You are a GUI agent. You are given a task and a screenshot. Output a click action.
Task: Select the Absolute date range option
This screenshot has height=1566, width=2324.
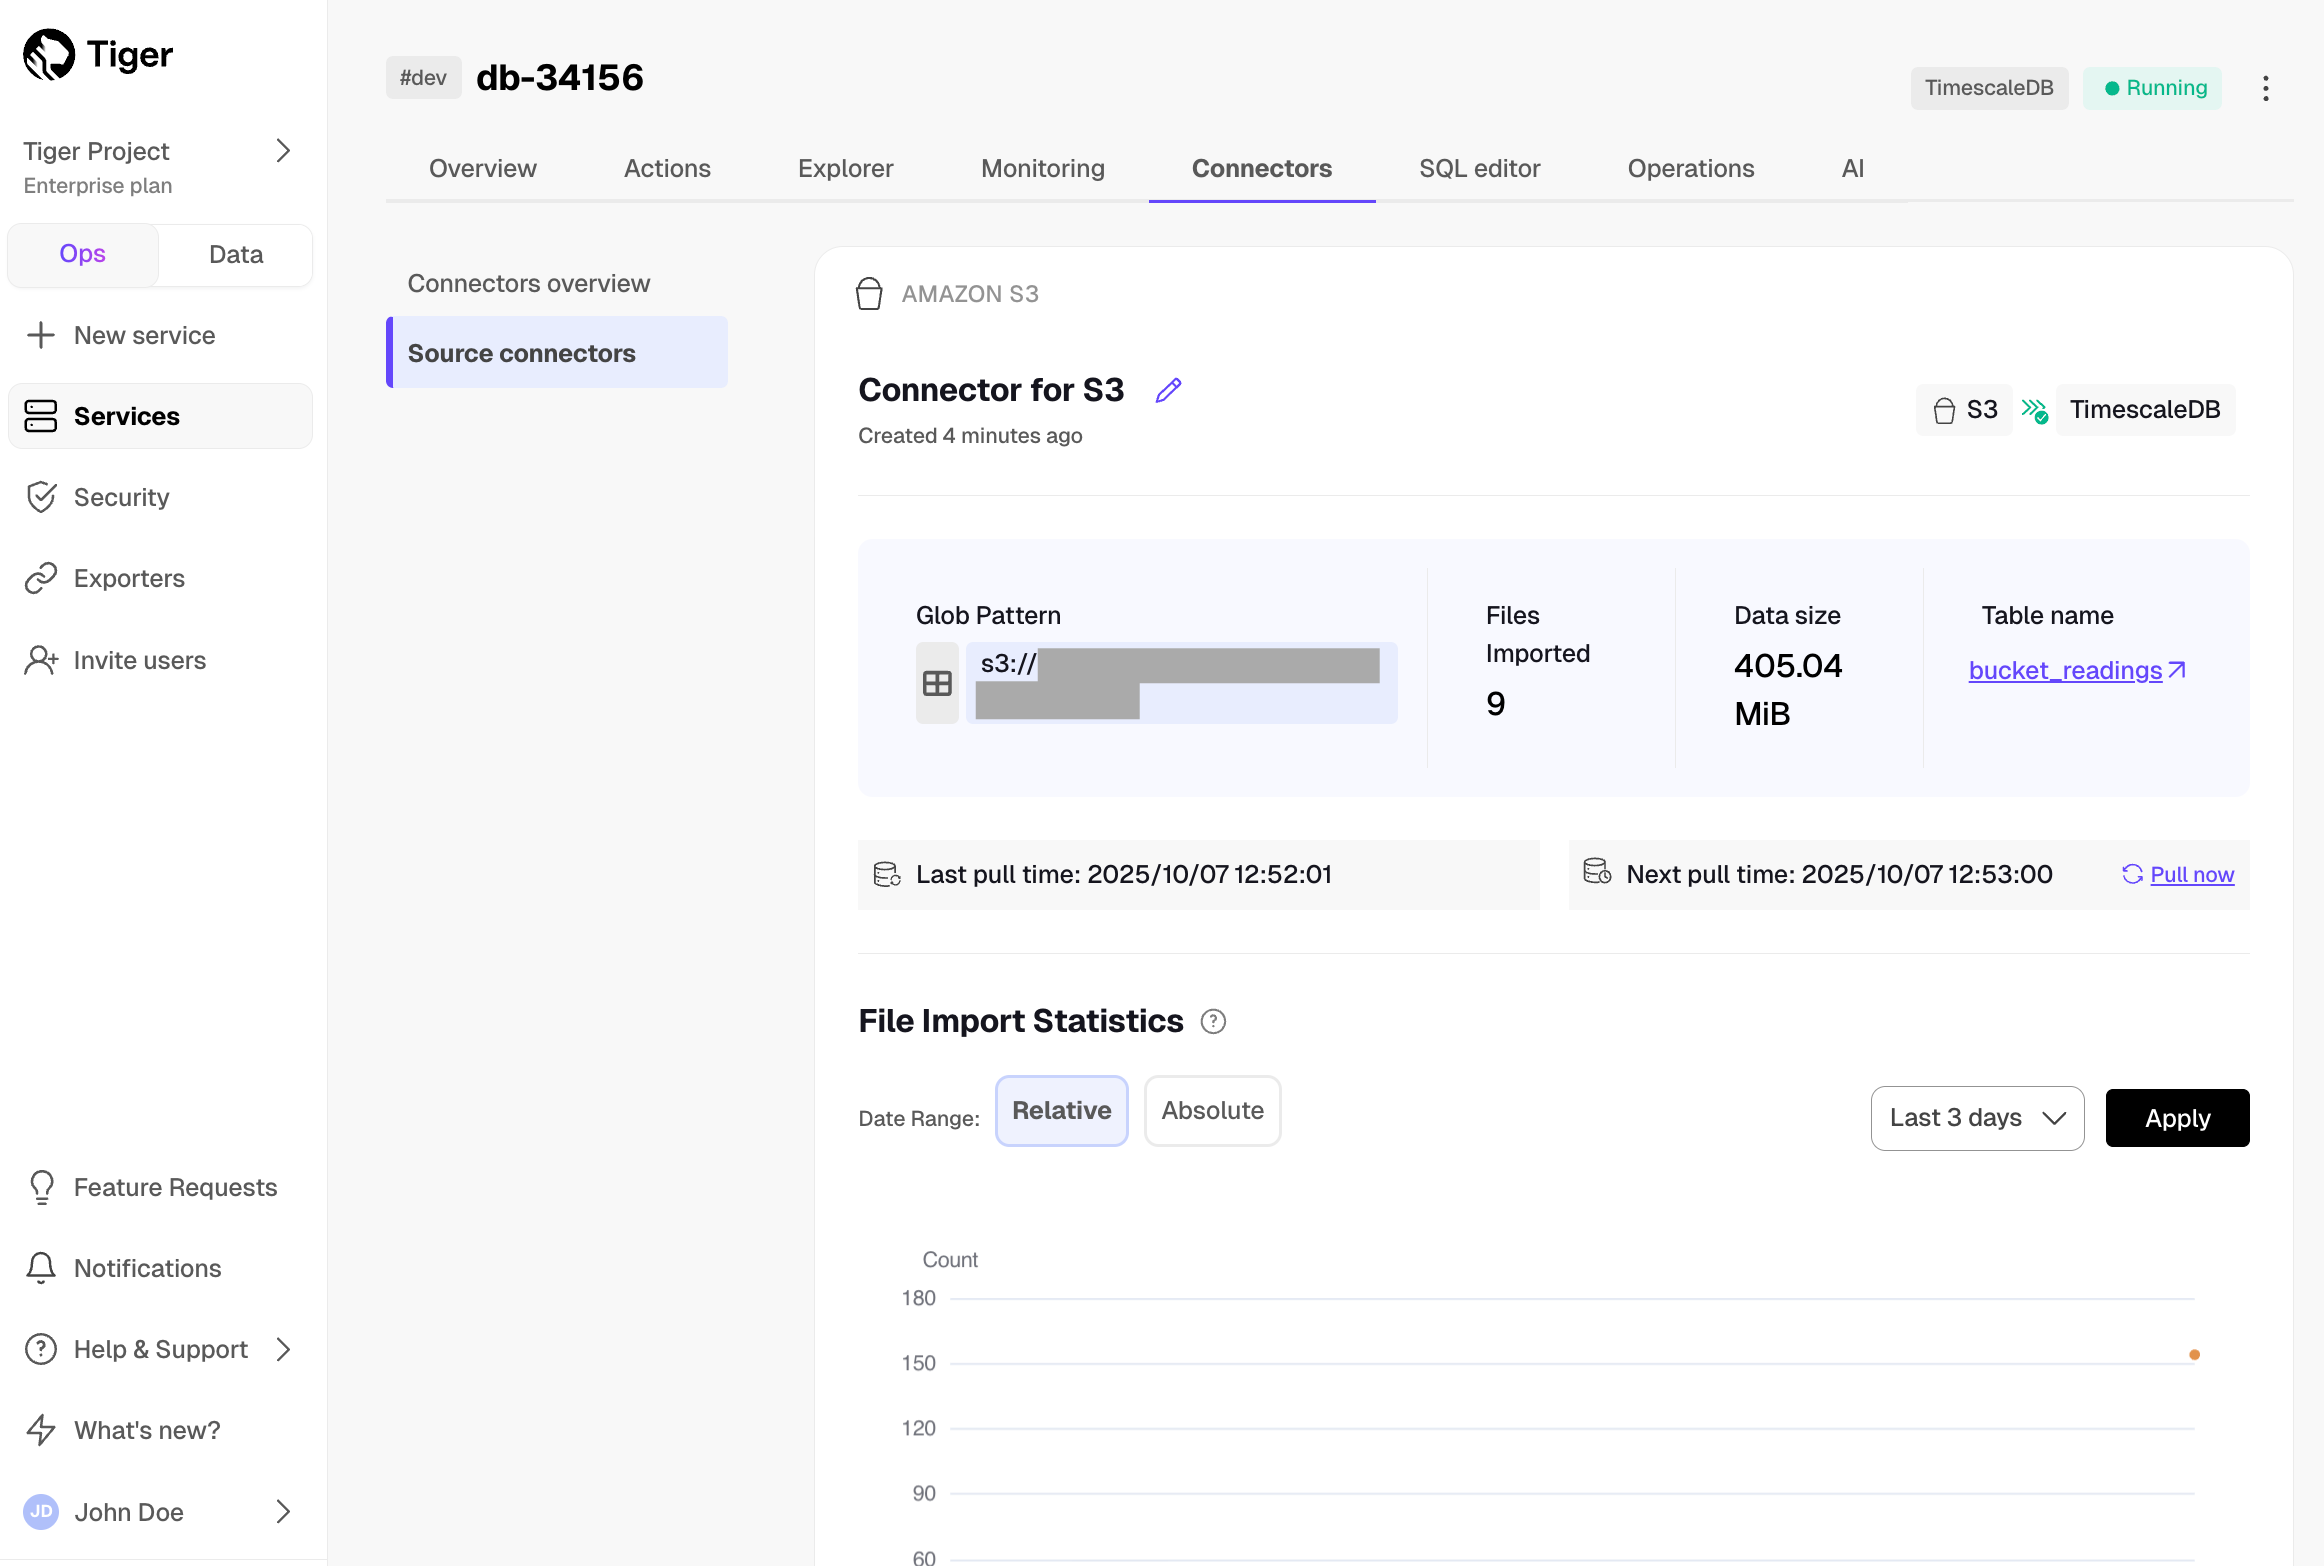tap(1212, 1110)
